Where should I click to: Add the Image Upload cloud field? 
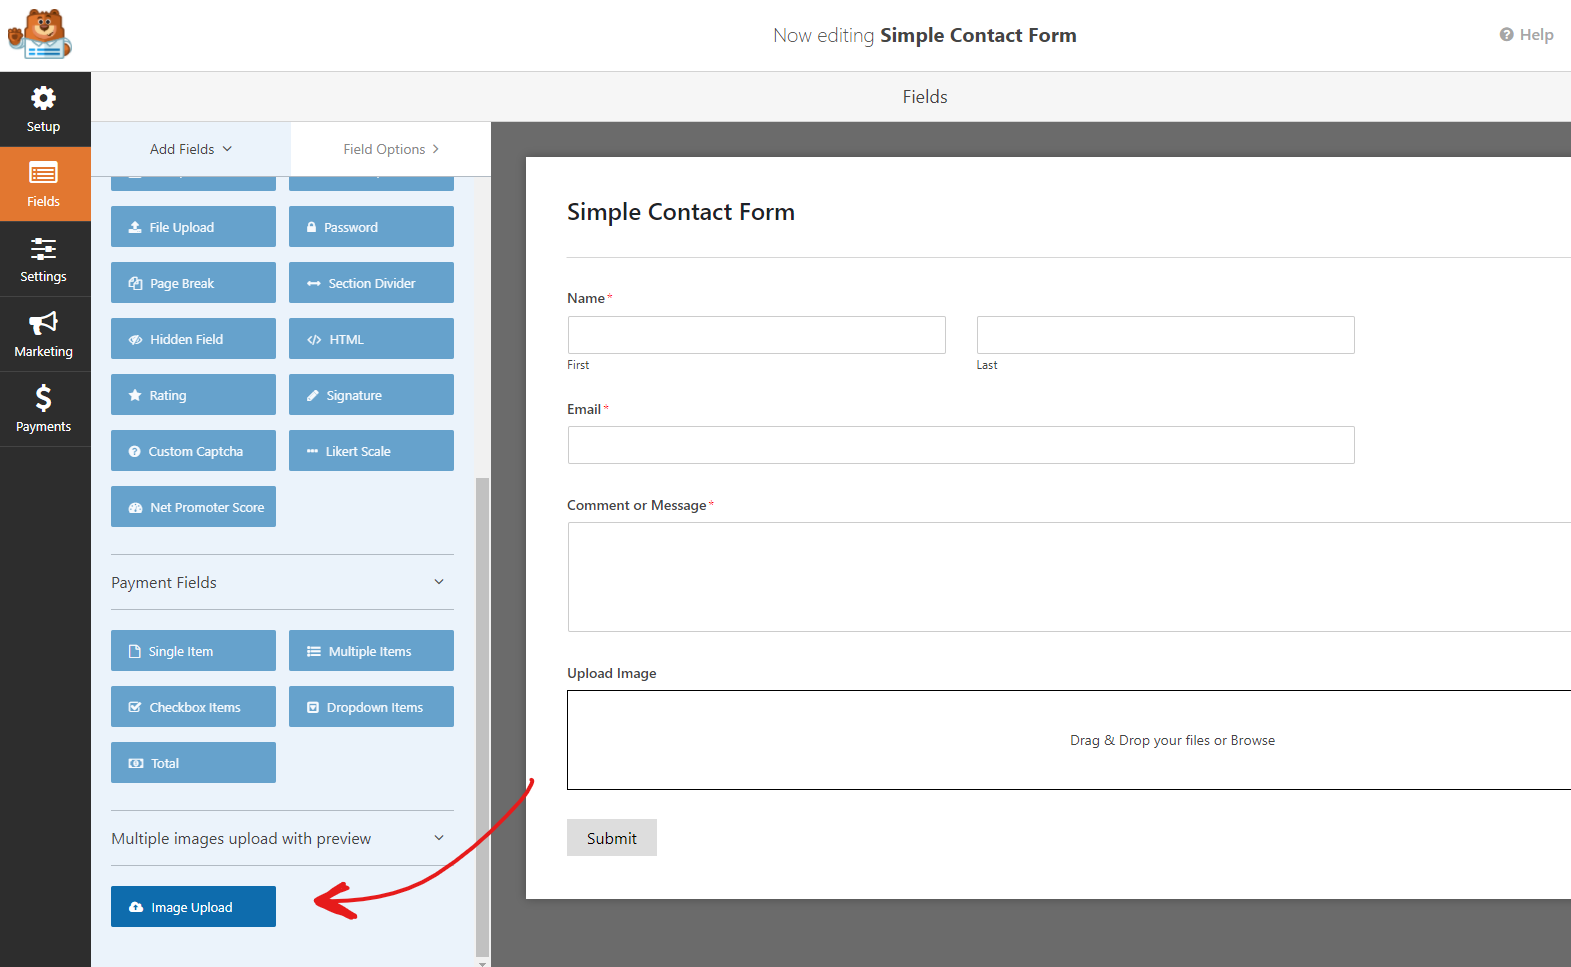tap(193, 907)
